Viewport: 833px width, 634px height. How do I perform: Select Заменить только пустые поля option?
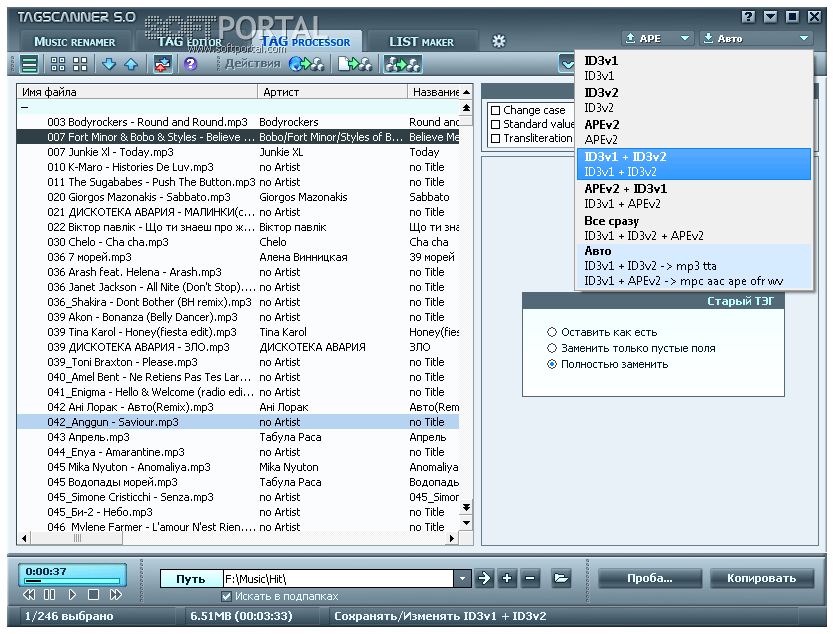tap(552, 348)
